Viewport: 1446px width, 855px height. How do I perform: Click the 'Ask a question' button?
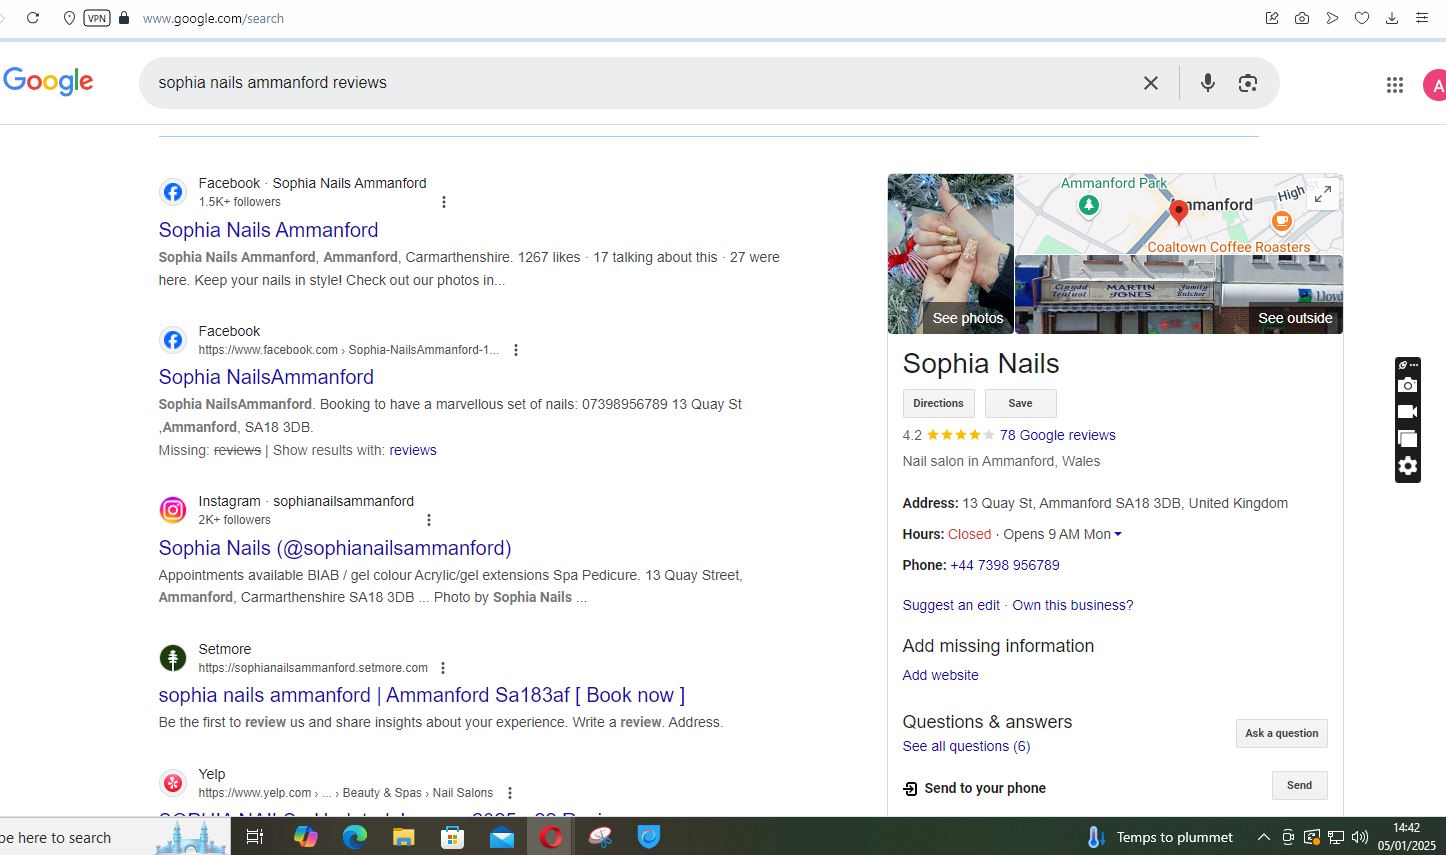click(x=1281, y=733)
